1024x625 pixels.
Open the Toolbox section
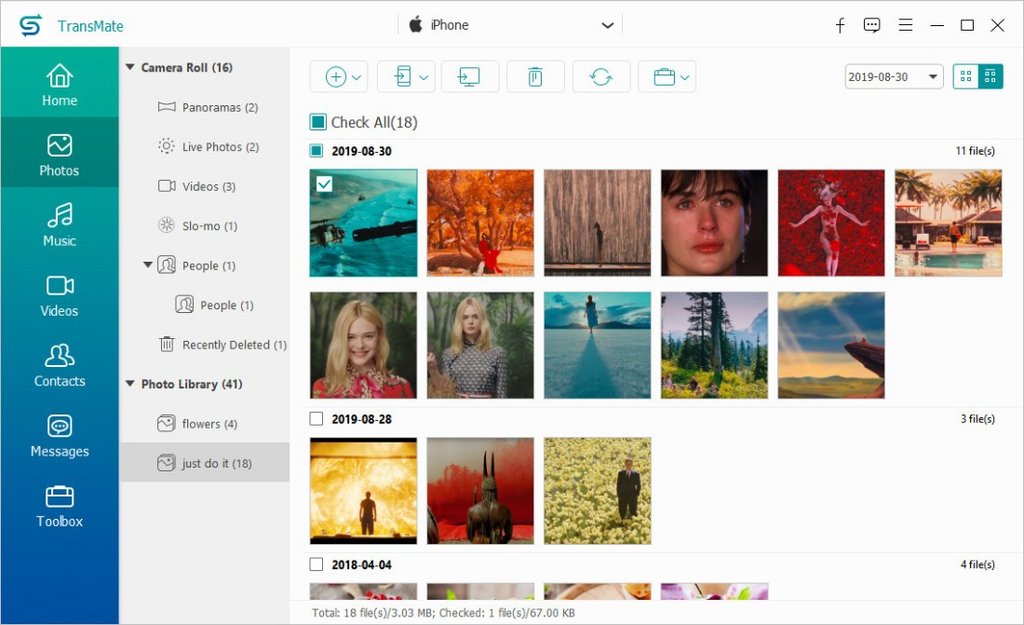tap(59, 505)
